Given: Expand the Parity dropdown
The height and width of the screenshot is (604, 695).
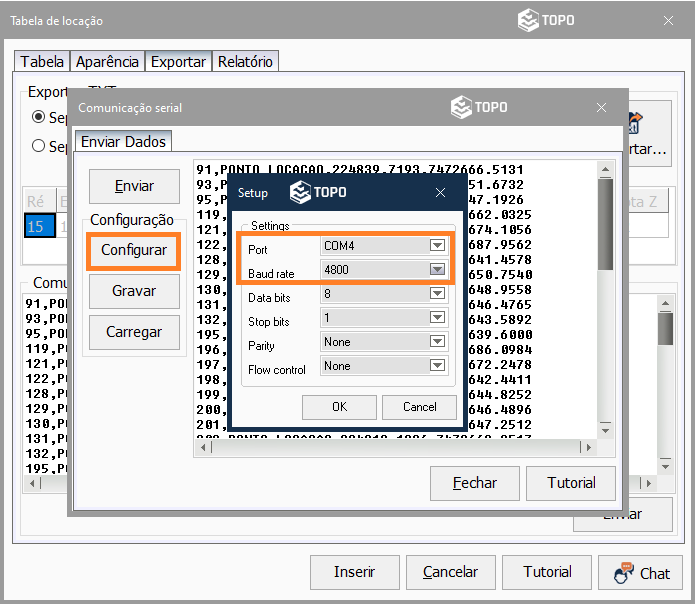Looking at the screenshot, I should tap(436, 342).
